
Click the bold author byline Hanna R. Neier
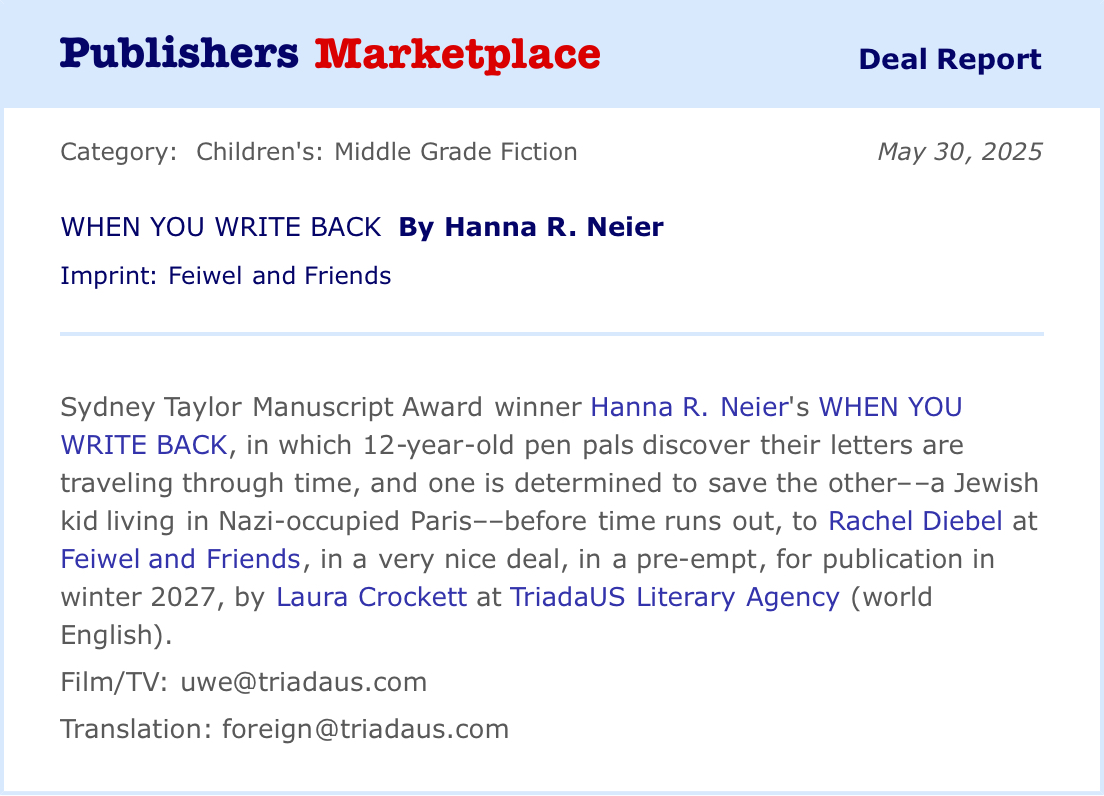pyautogui.click(x=531, y=227)
